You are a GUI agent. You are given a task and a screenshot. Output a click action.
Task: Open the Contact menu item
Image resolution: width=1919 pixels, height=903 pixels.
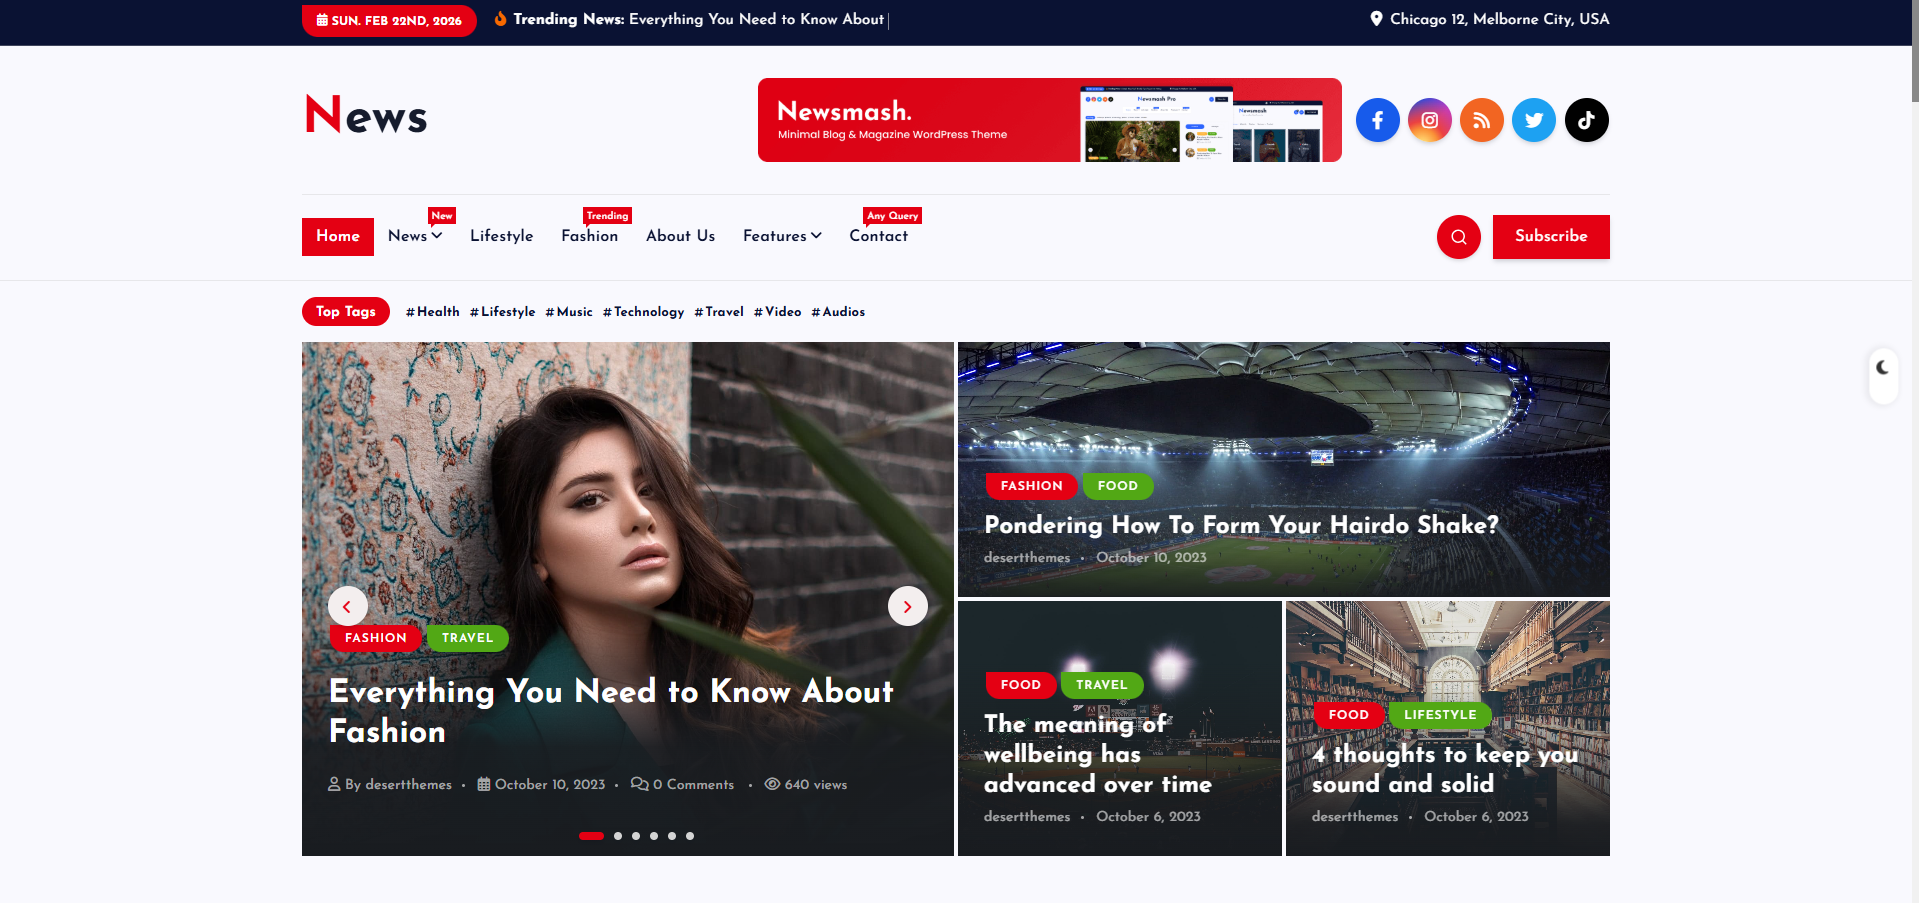pyautogui.click(x=878, y=236)
